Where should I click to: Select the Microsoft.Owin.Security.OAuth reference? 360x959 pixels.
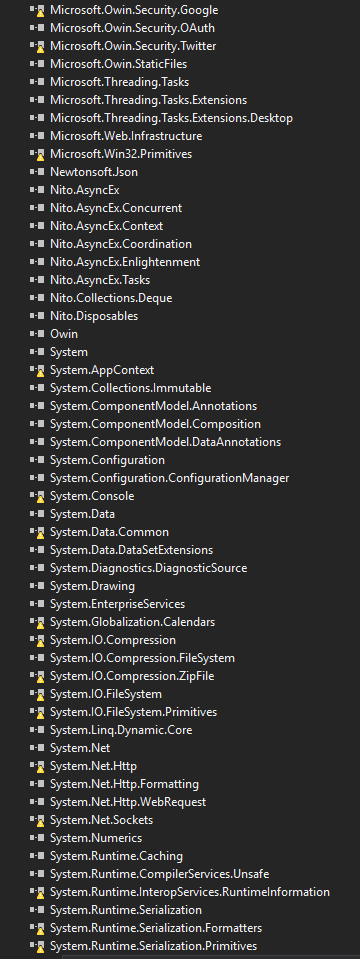132,28
